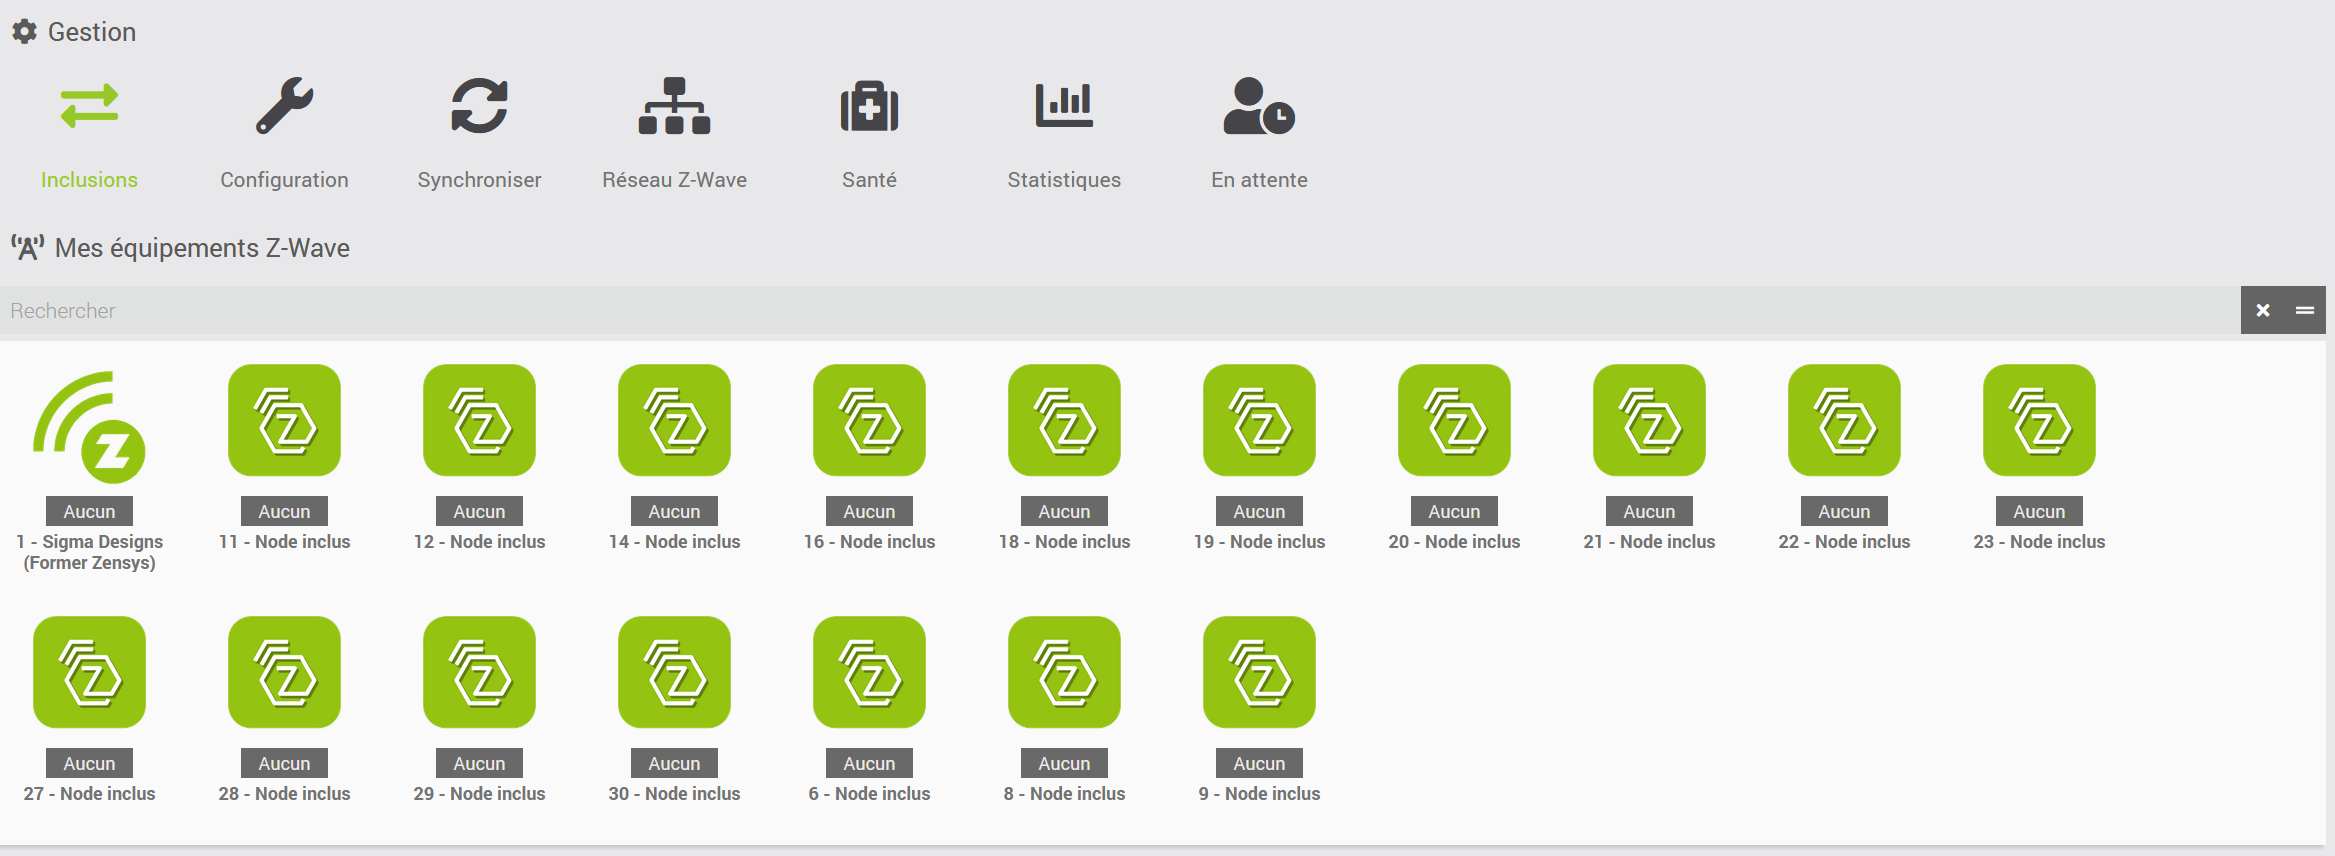The height and width of the screenshot is (856, 2335).
Task: Click the '16 - Node inclus' name
Action: 869,542
